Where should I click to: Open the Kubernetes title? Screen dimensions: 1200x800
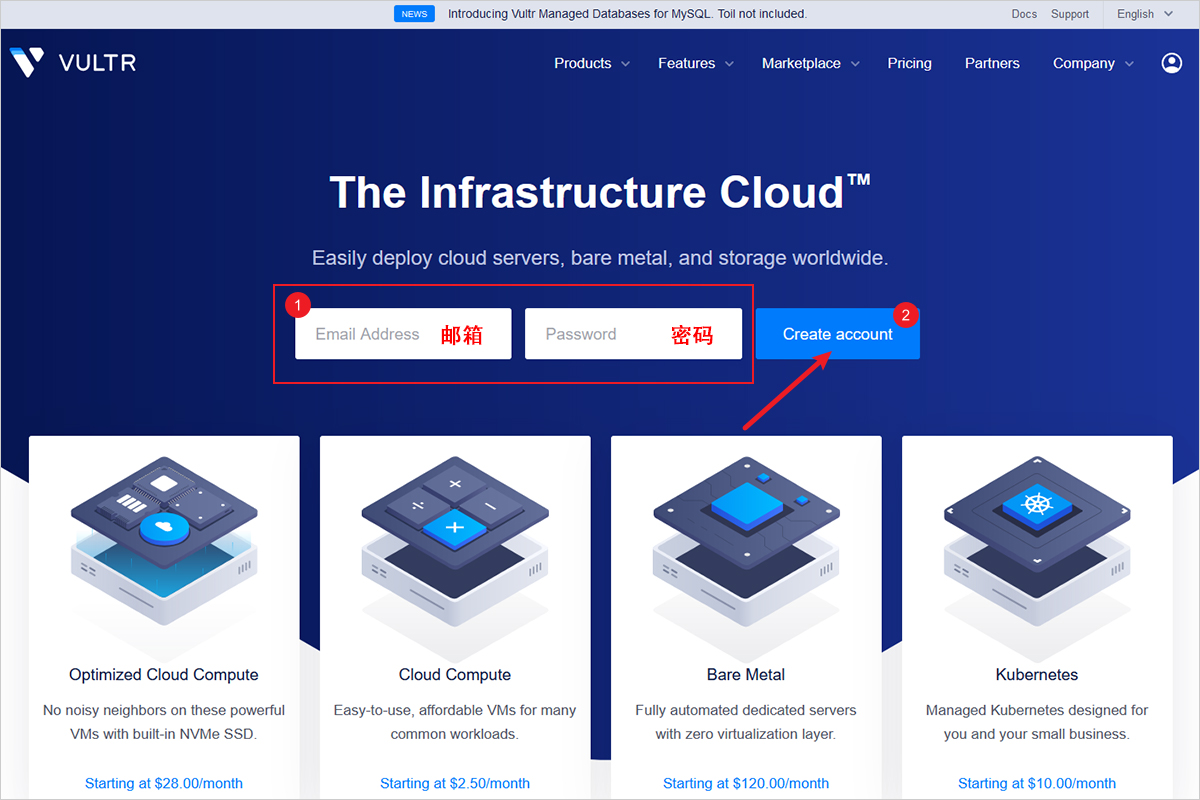(1037, 675)
